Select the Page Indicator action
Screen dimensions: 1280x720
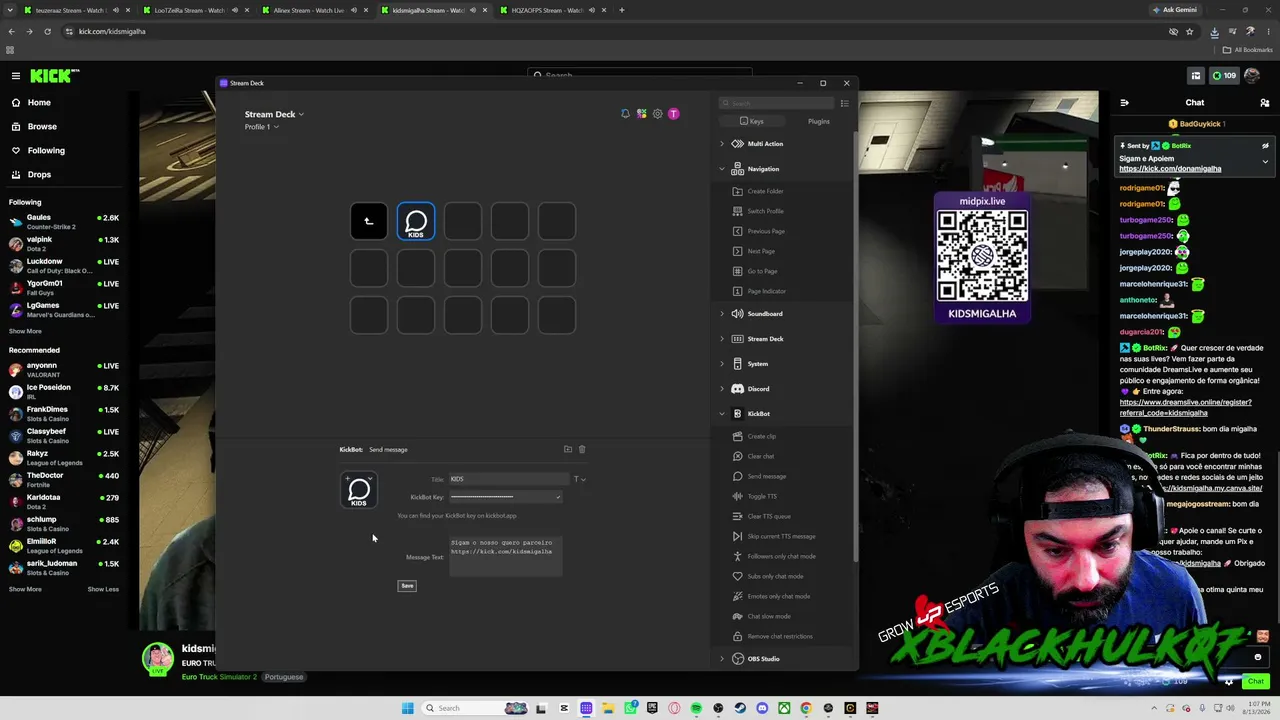coord(767,291)
